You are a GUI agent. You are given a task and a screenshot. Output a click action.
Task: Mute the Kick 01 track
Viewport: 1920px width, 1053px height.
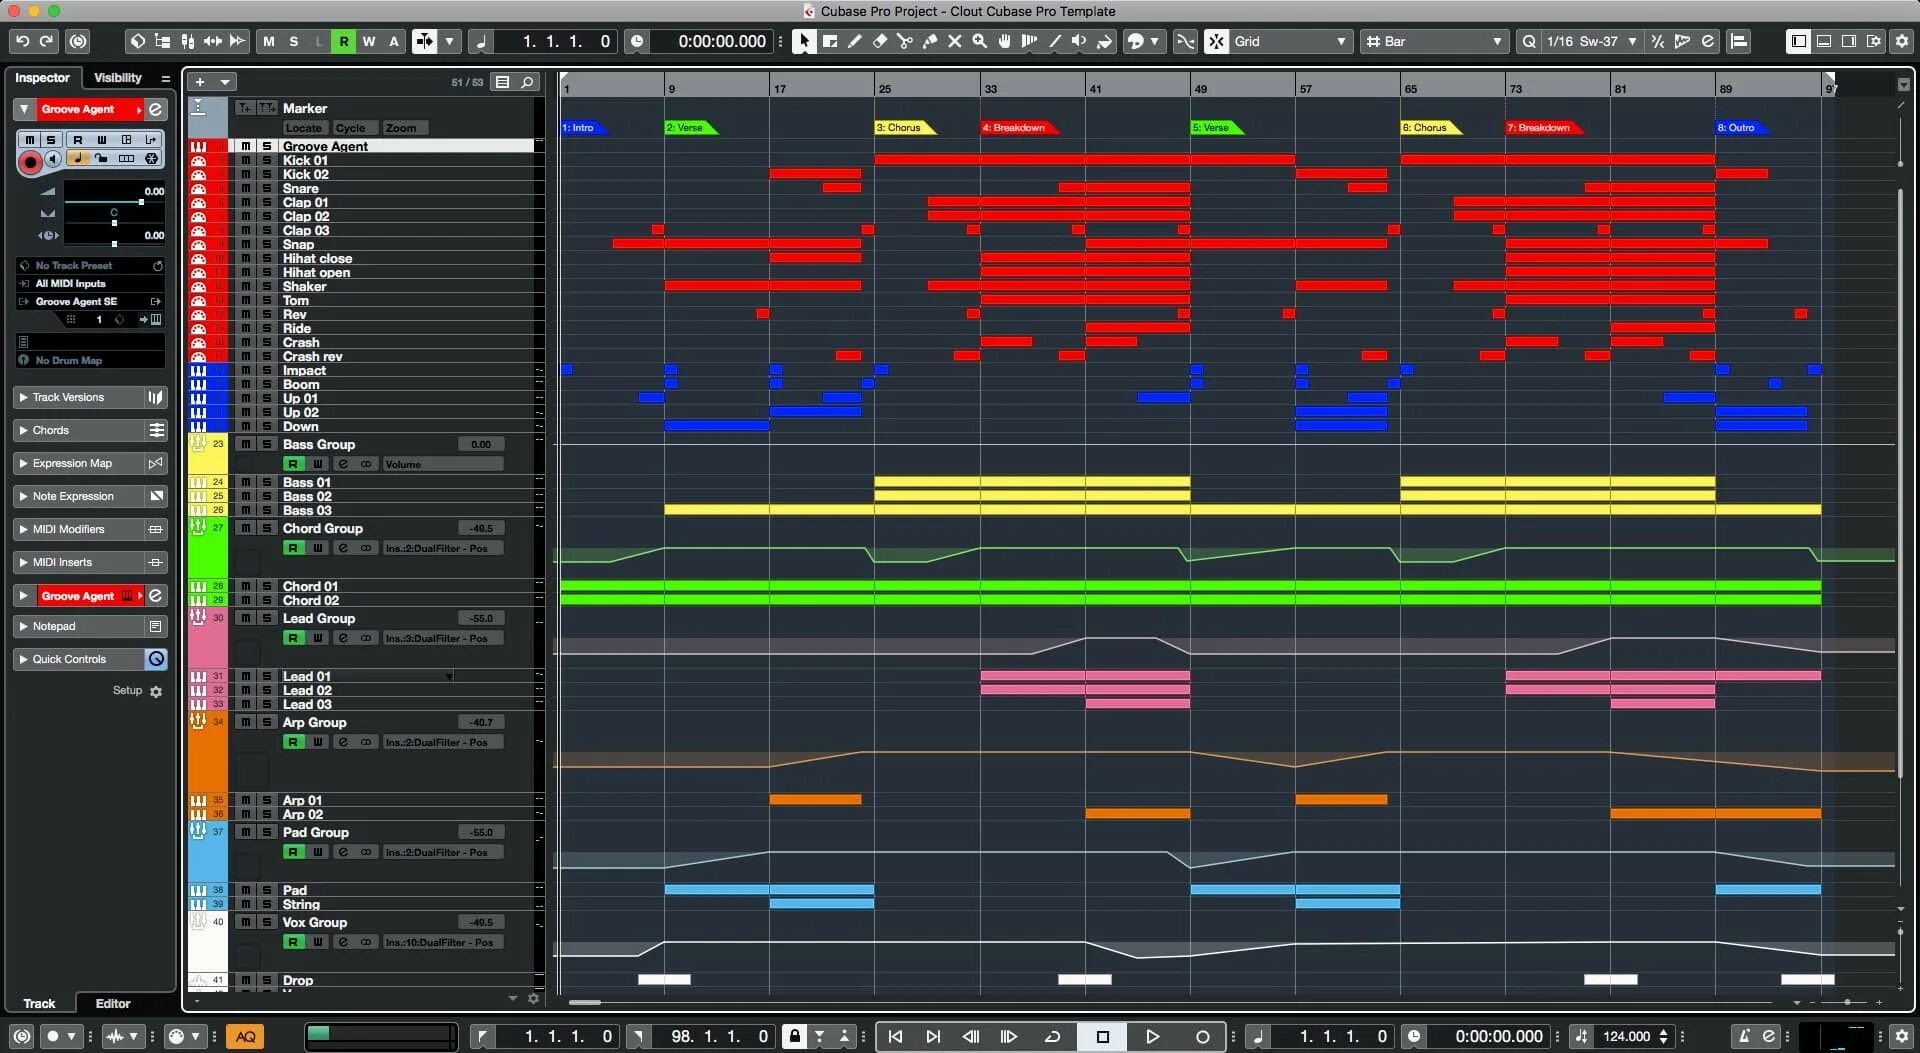(246, 160)
